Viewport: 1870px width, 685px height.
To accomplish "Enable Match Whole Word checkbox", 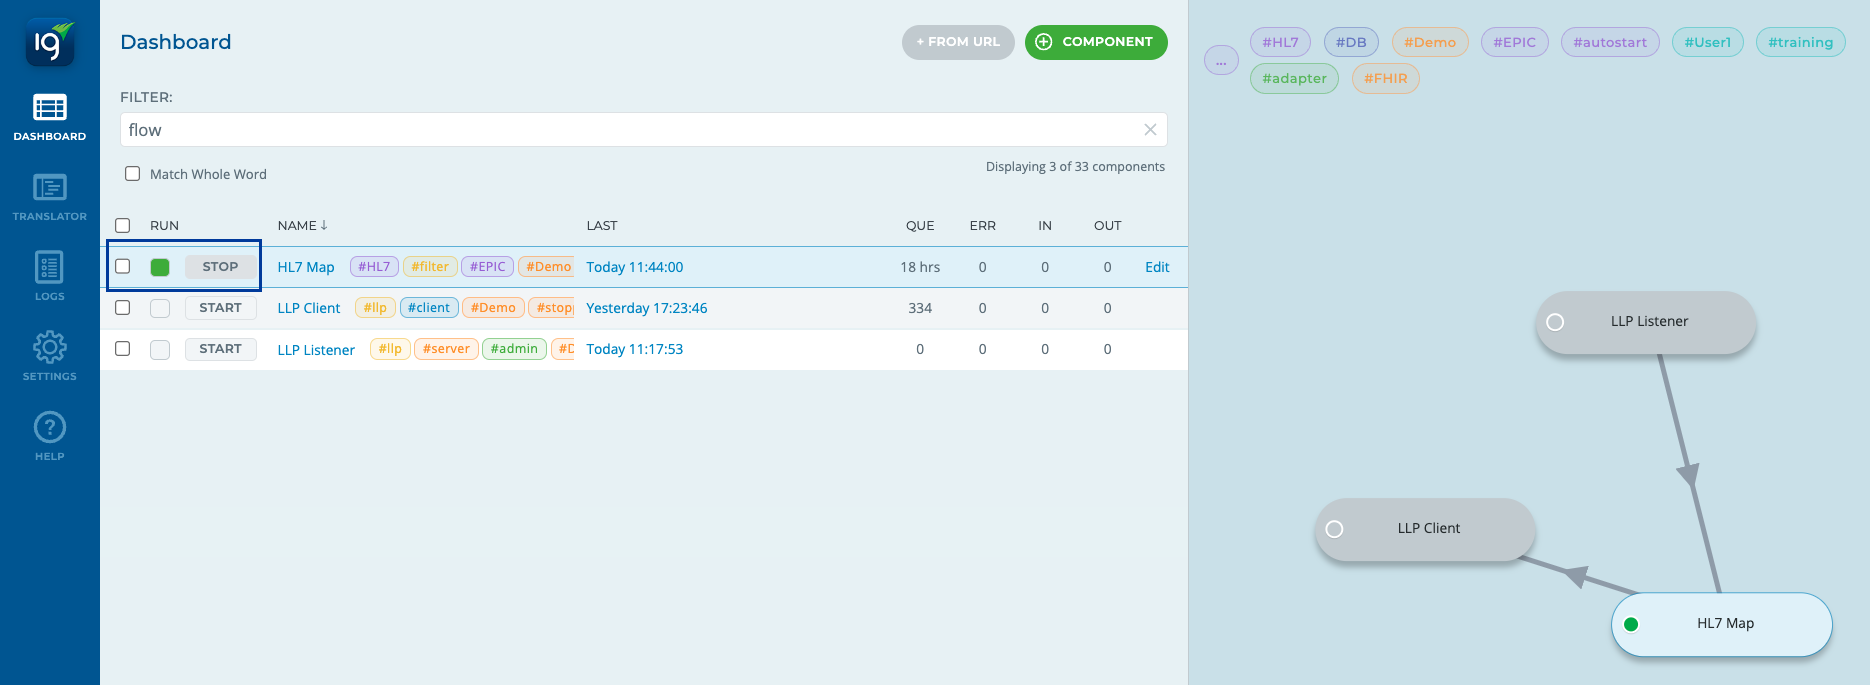I will click(132, 174).
